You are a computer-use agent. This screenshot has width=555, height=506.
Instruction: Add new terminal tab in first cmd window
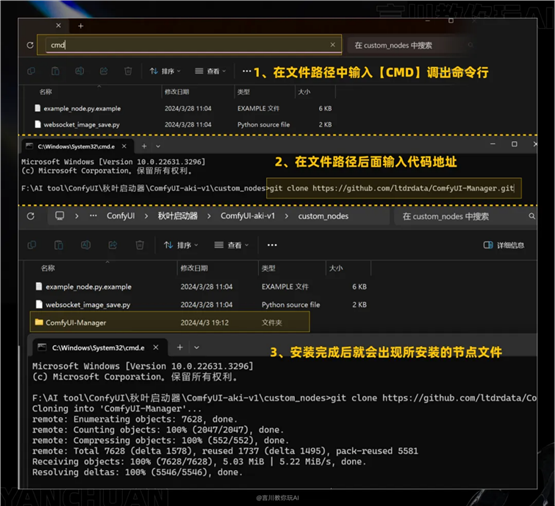(x=144, y=146)
